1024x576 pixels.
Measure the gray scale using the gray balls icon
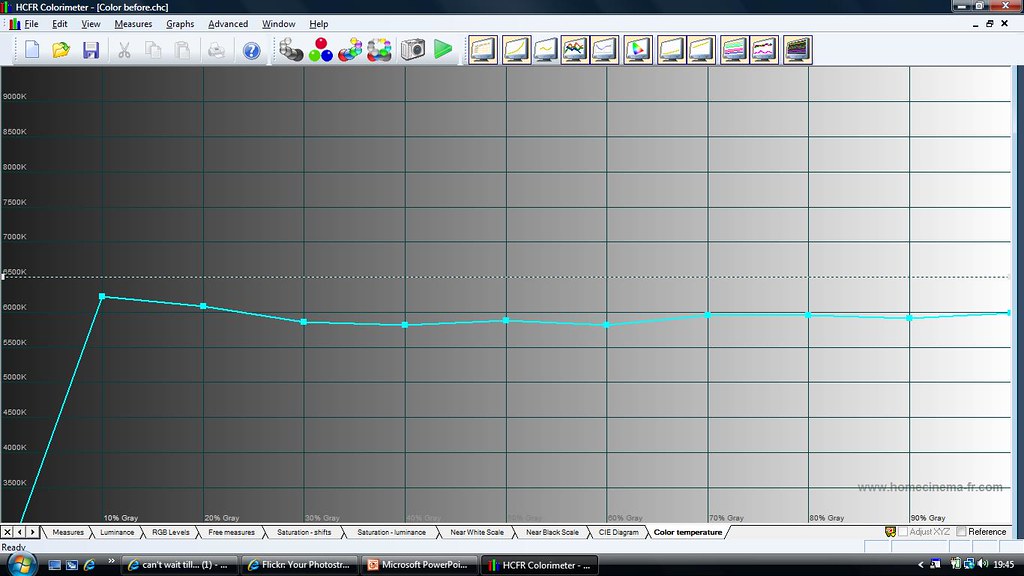point(291,49)
